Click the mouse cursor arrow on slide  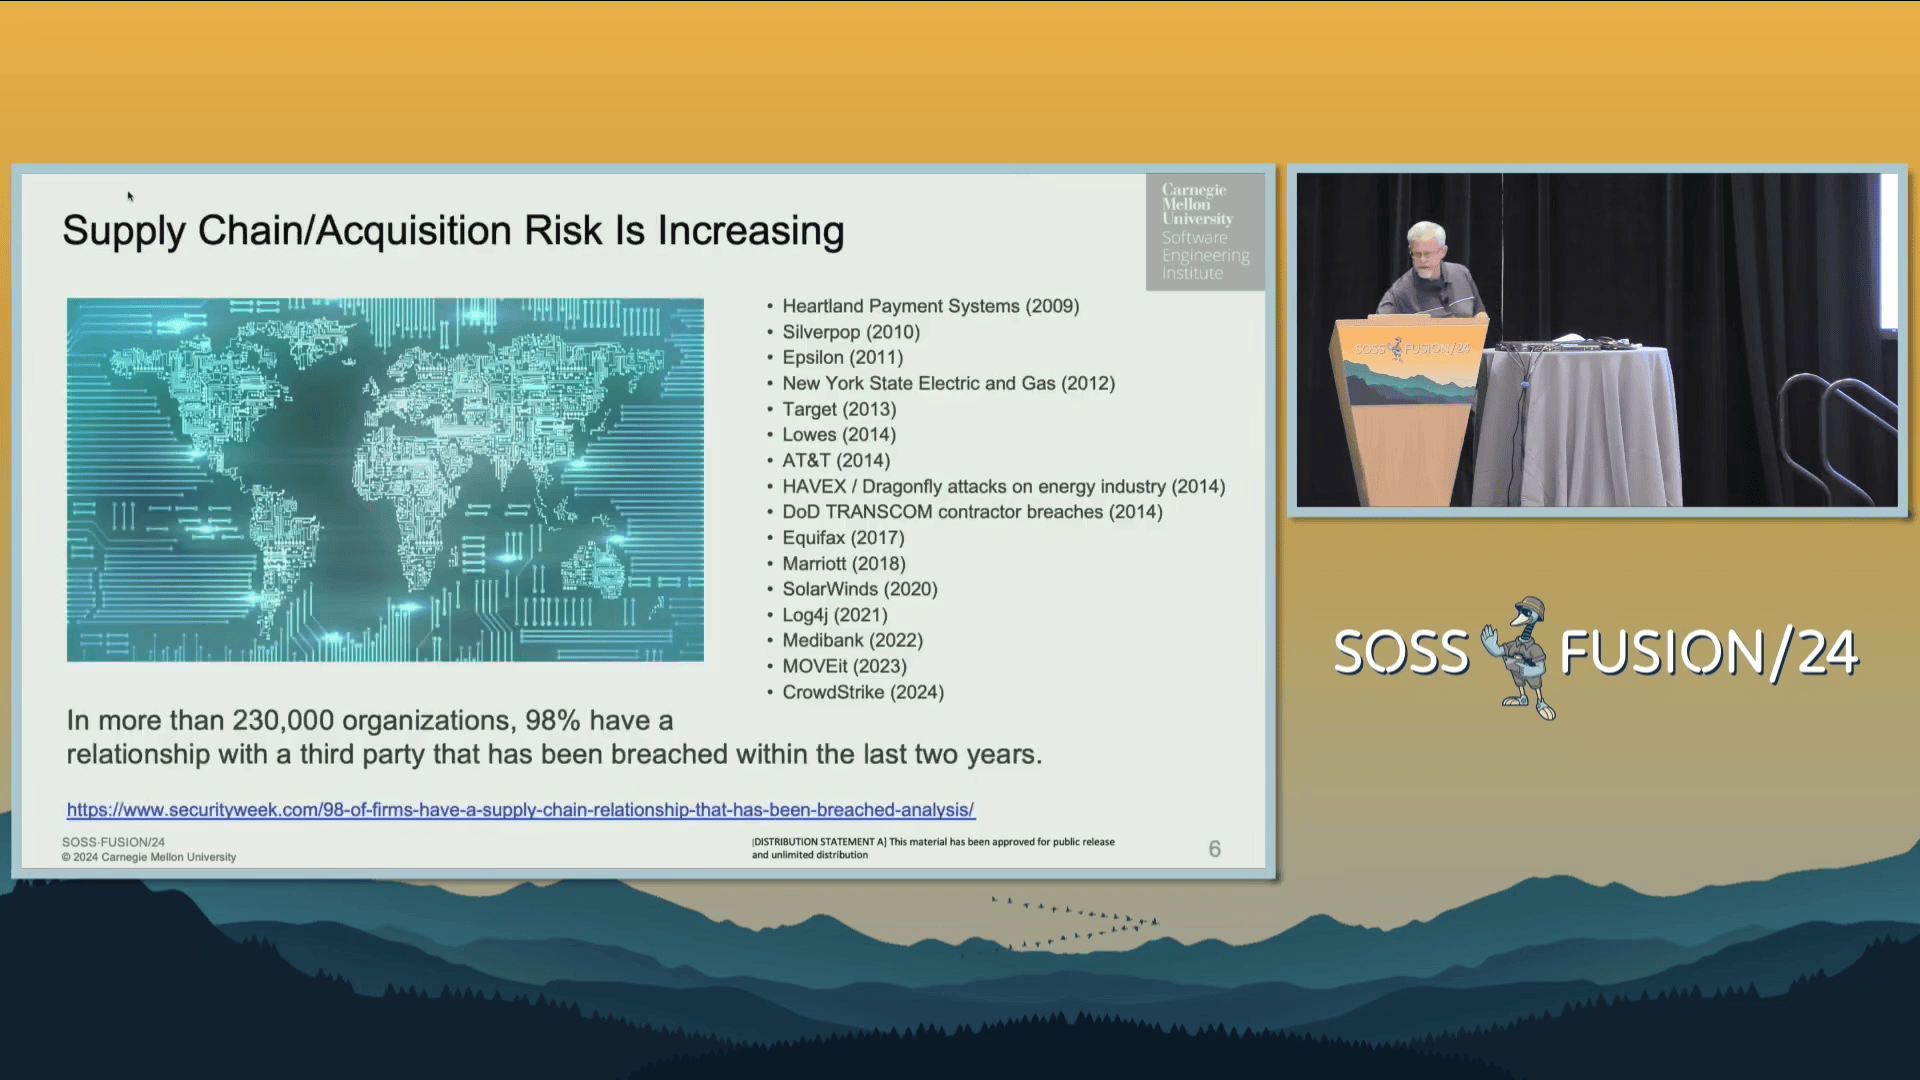click(x=130, y=196)
